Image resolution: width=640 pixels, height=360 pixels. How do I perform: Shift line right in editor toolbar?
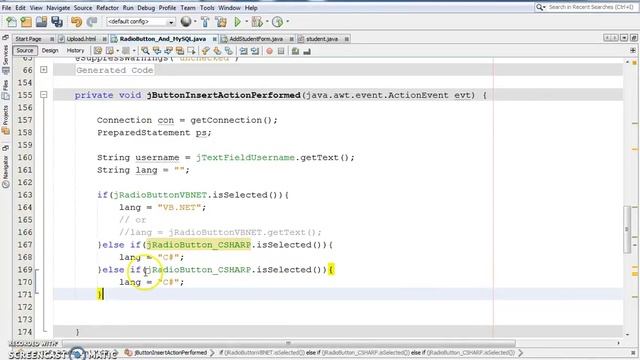pyautogui.click(x=255, y=51)
